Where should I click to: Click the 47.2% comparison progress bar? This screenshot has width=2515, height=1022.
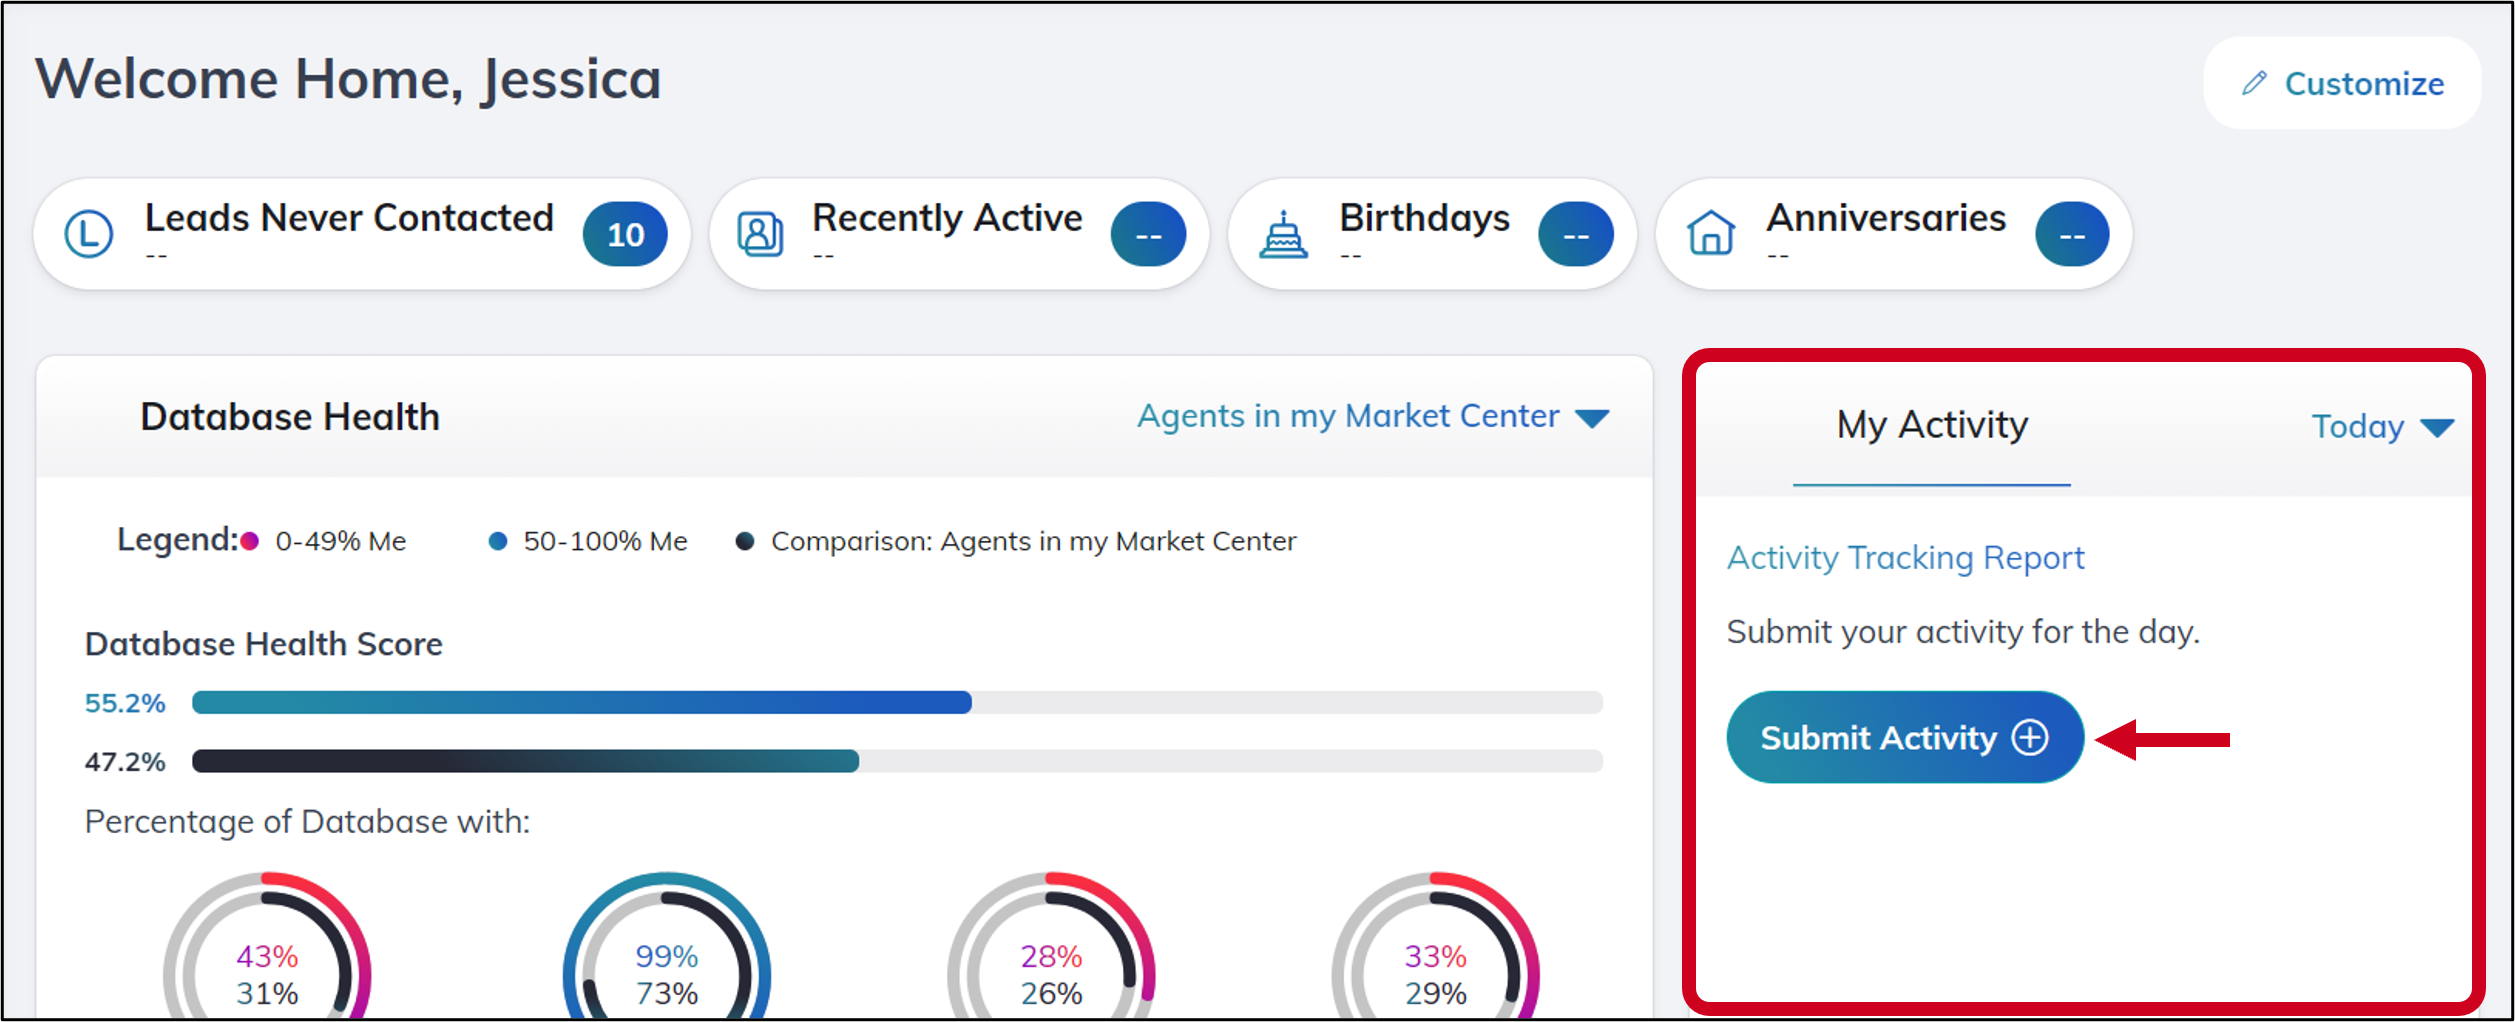pyautogui.click(x=525, y=762)
